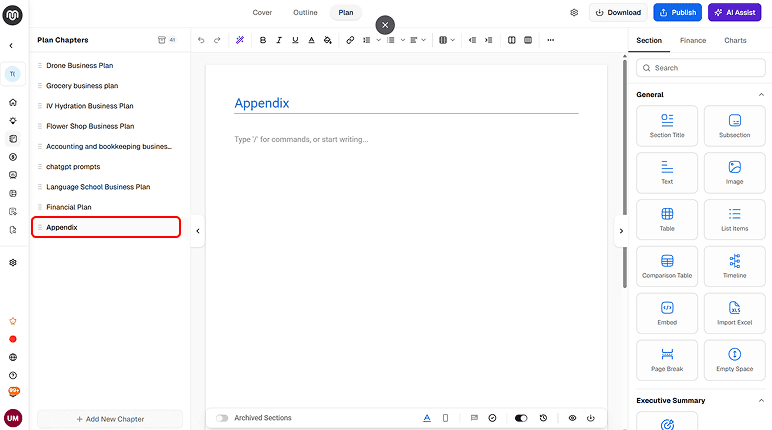
Task: Toggle underline formatting
Action: [295, 40]
